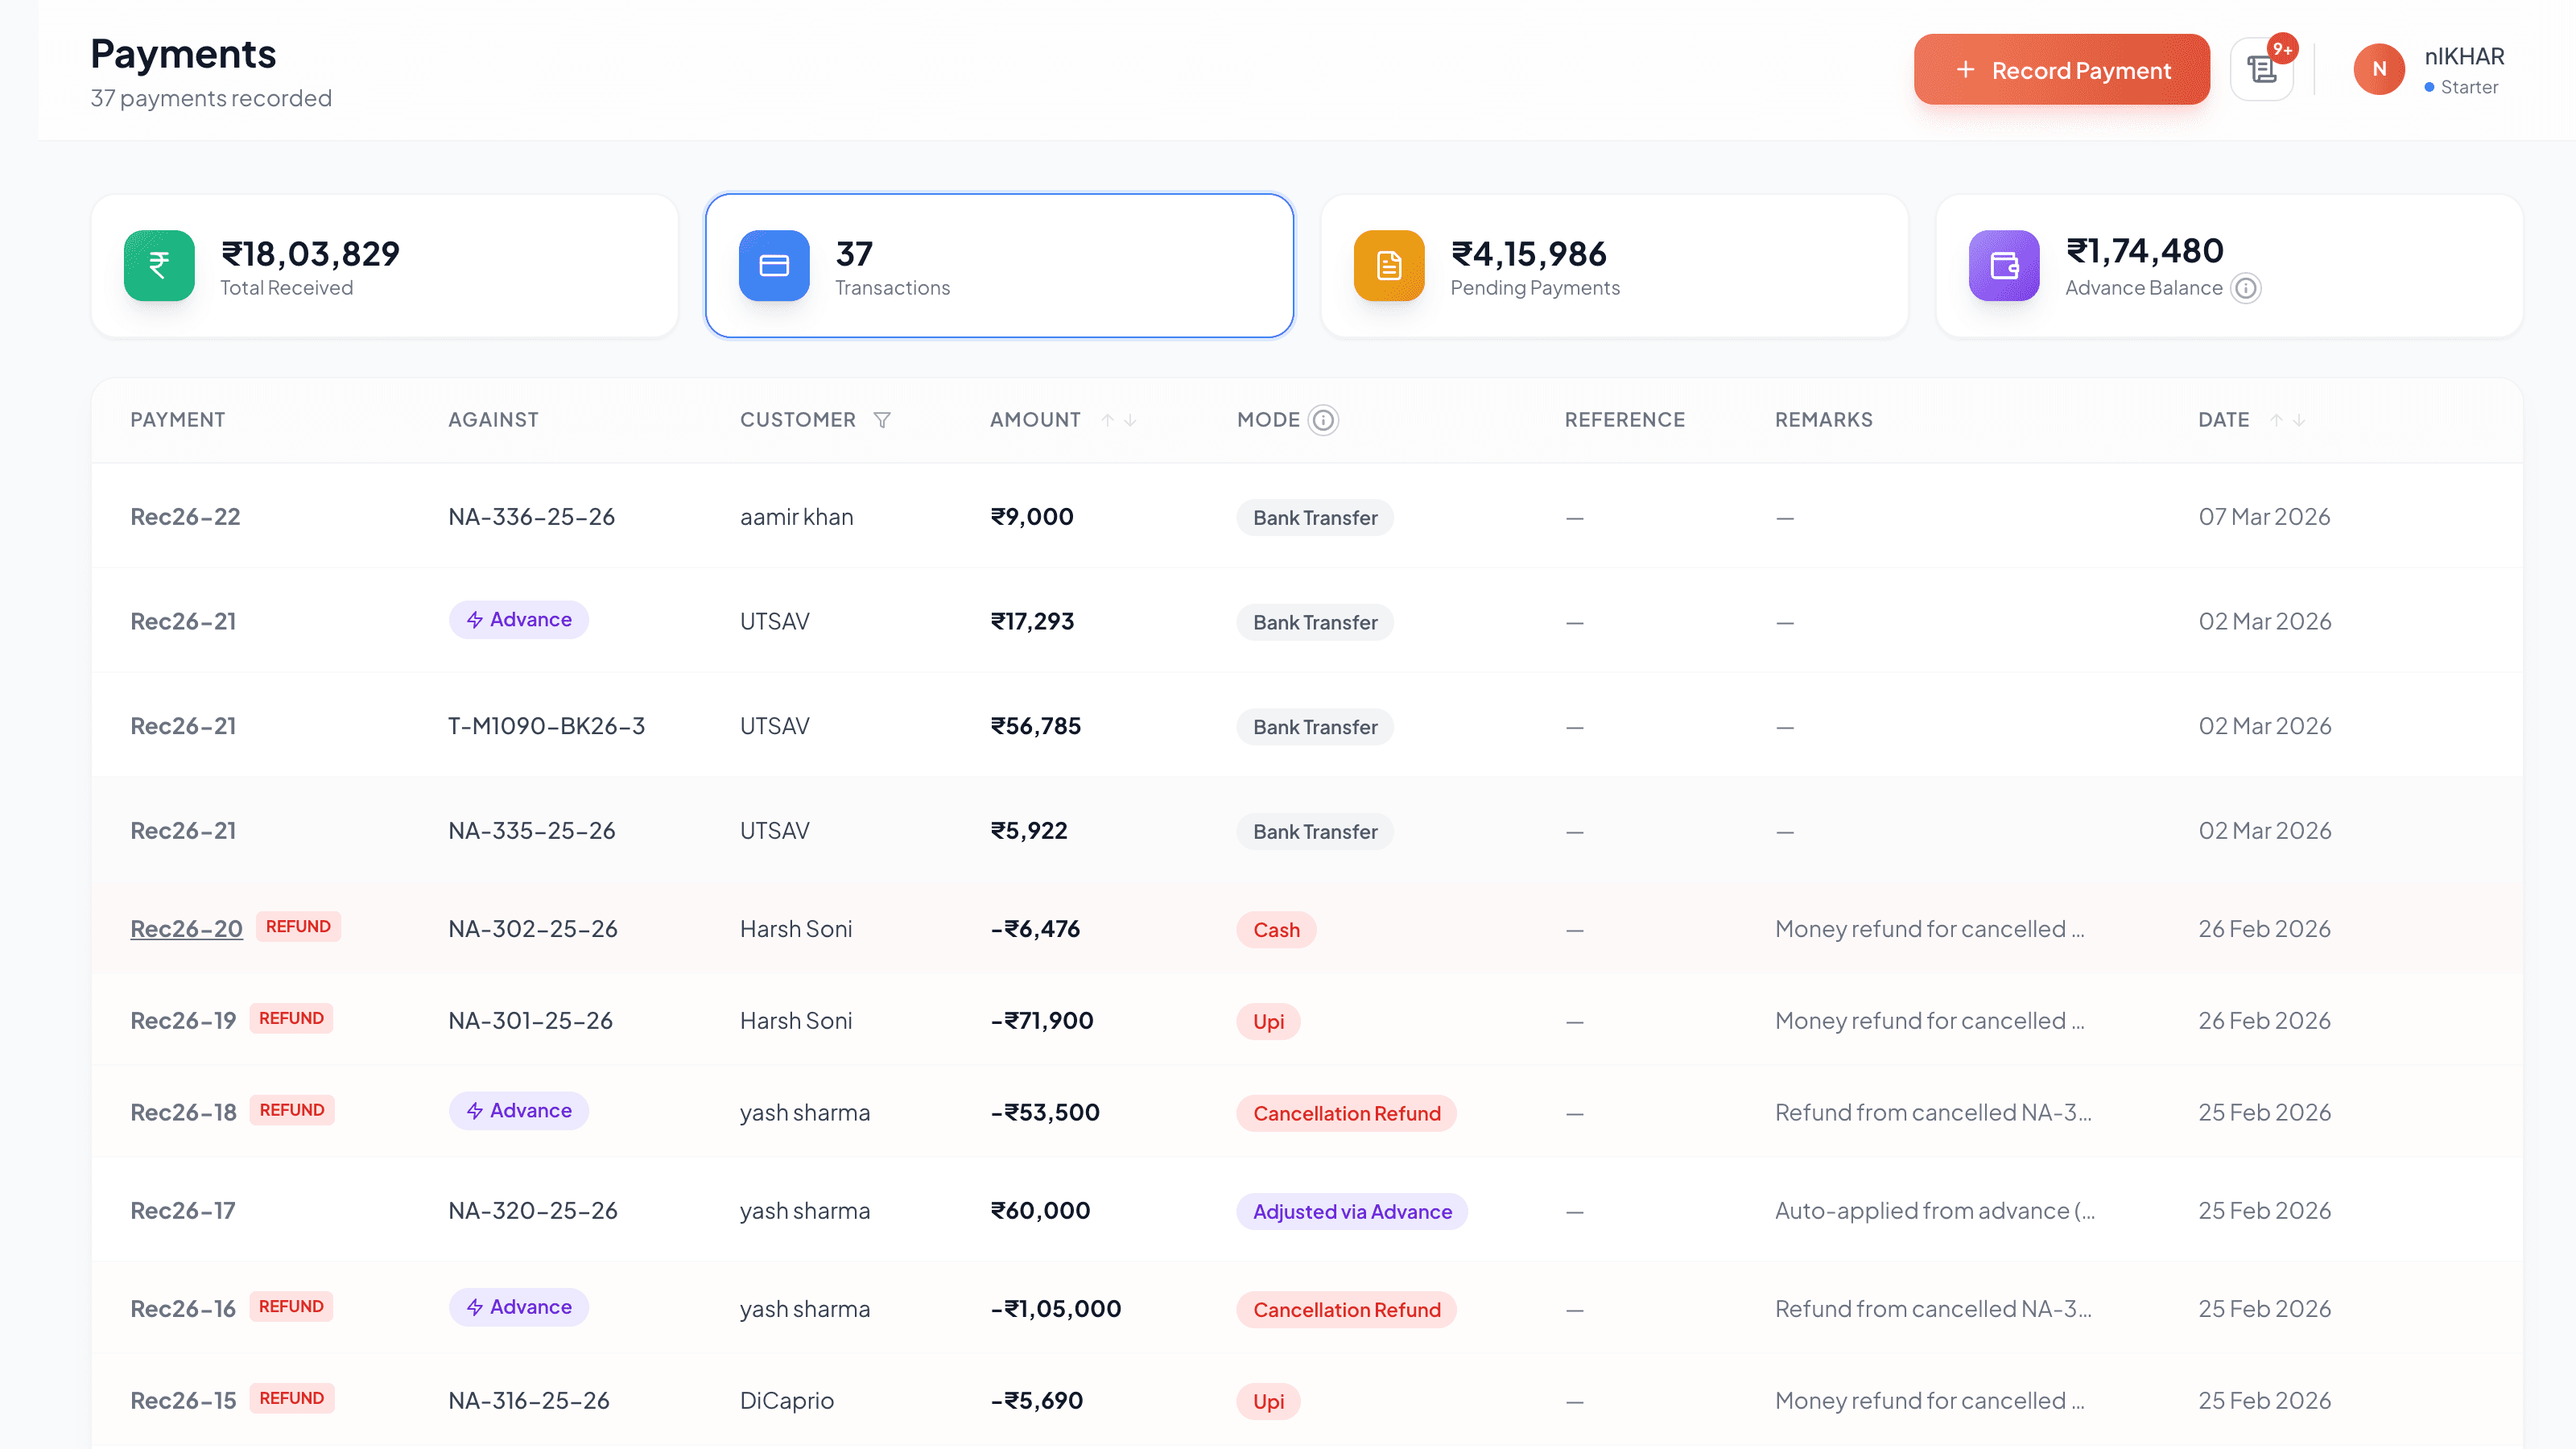Click the Record Payment button
The height and width of the screenshot is (1449, 2576).
point(2061,69)
